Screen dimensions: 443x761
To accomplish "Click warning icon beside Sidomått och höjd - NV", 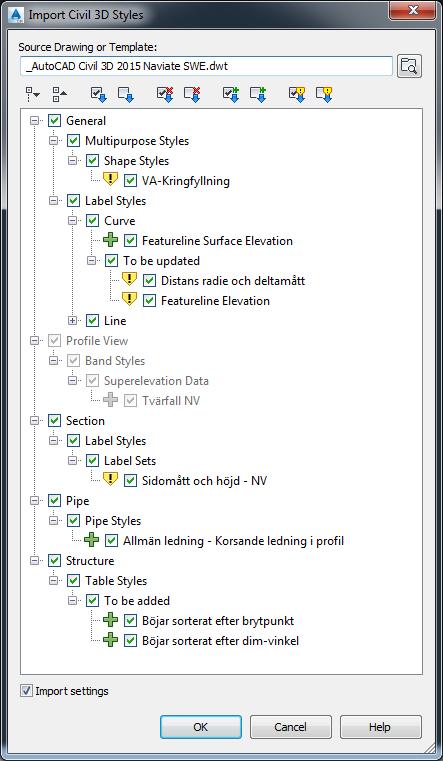I will click(x=111, y=480).
